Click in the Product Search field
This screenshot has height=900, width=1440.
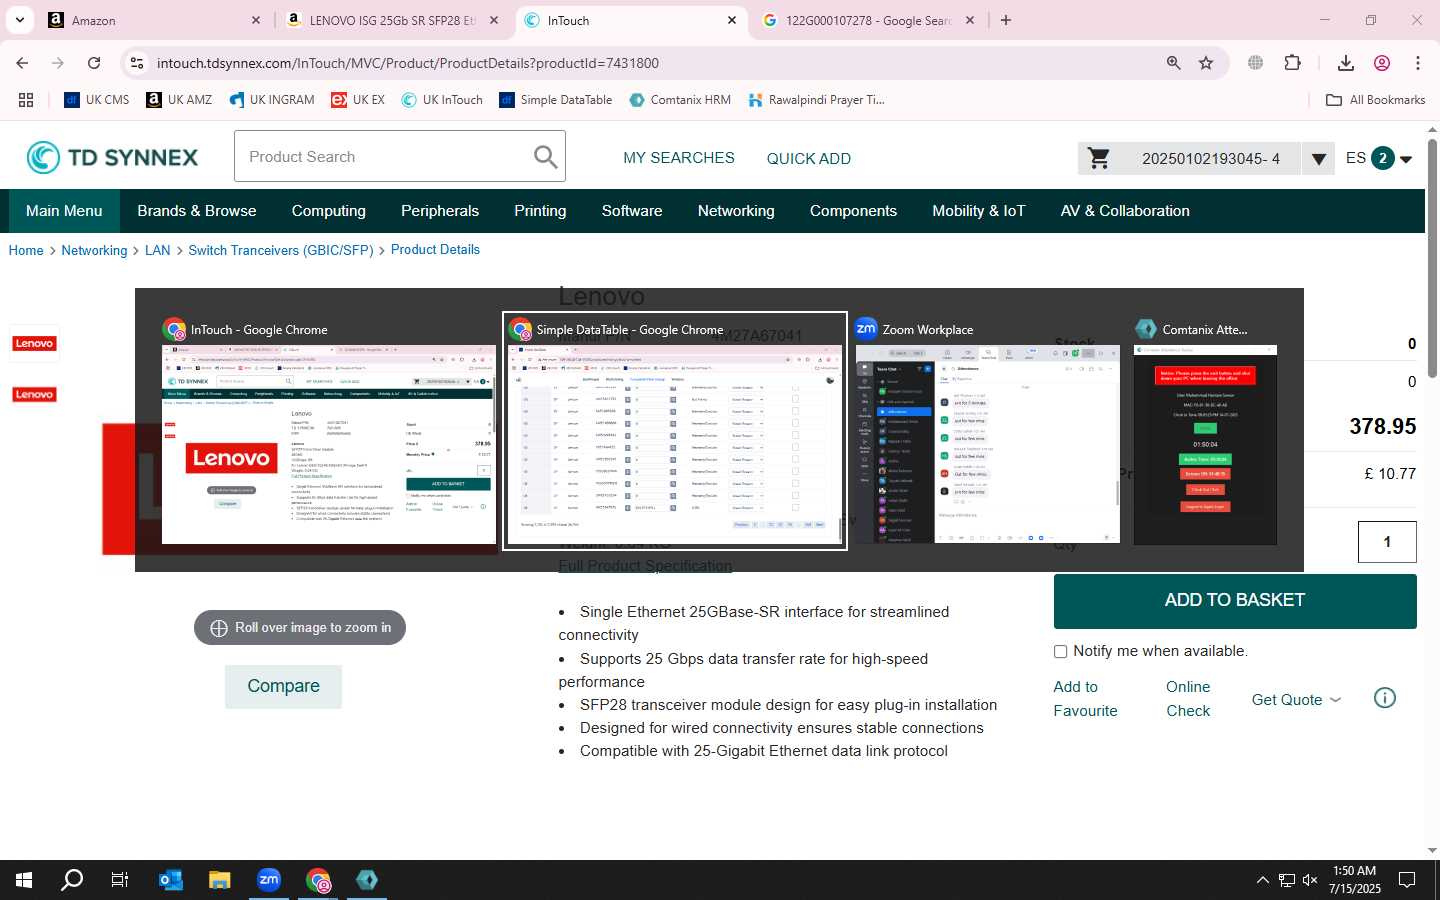pos(385,157)
